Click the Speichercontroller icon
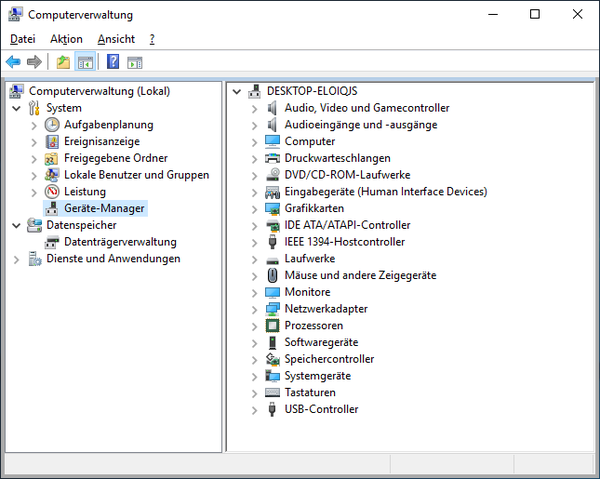 [x=272, y=359]
